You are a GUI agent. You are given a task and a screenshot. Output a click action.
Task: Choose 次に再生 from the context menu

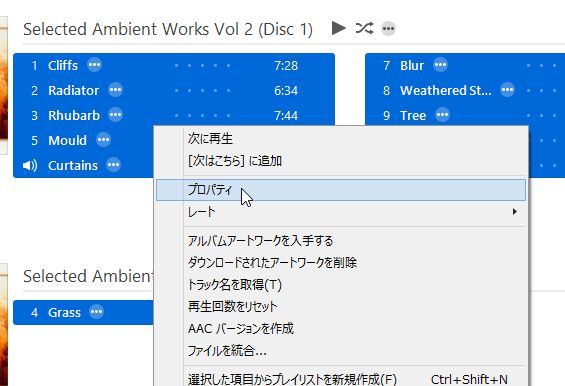[341, 138]
